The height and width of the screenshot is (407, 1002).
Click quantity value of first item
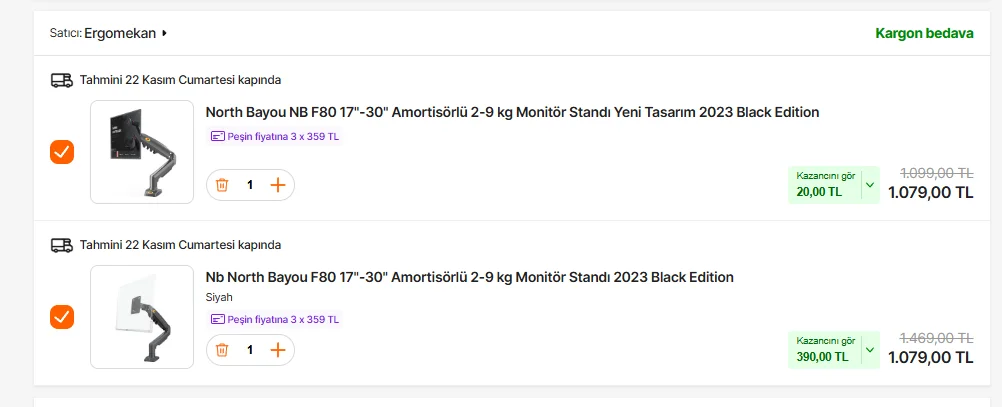(250, 185)
